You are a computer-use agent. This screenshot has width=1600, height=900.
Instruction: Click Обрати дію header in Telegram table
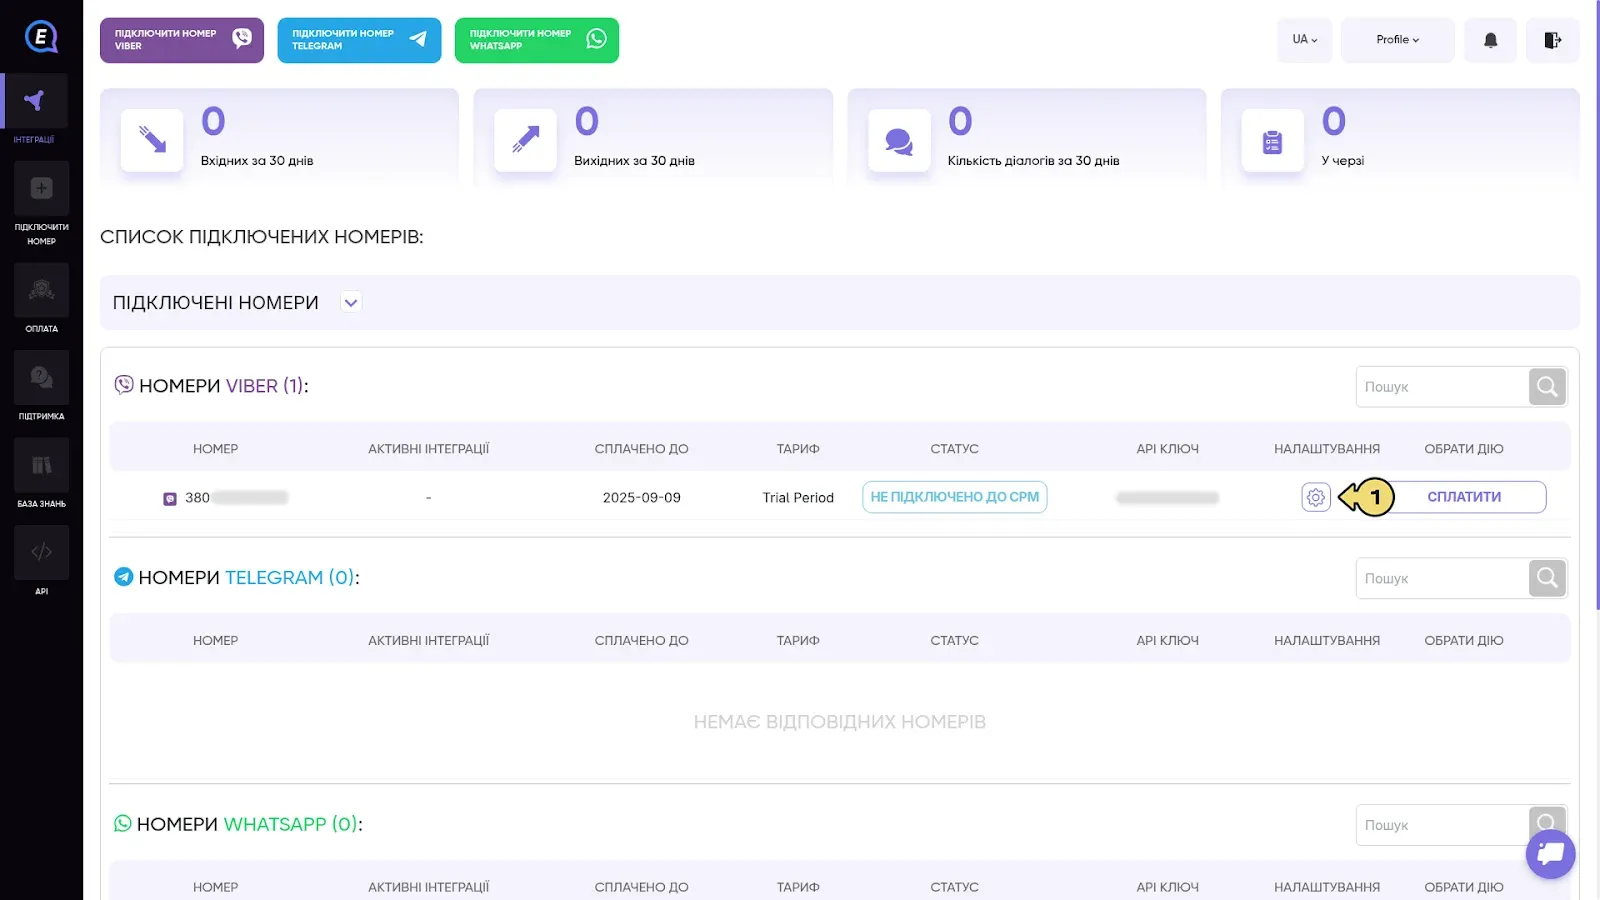pos(1464,640)
